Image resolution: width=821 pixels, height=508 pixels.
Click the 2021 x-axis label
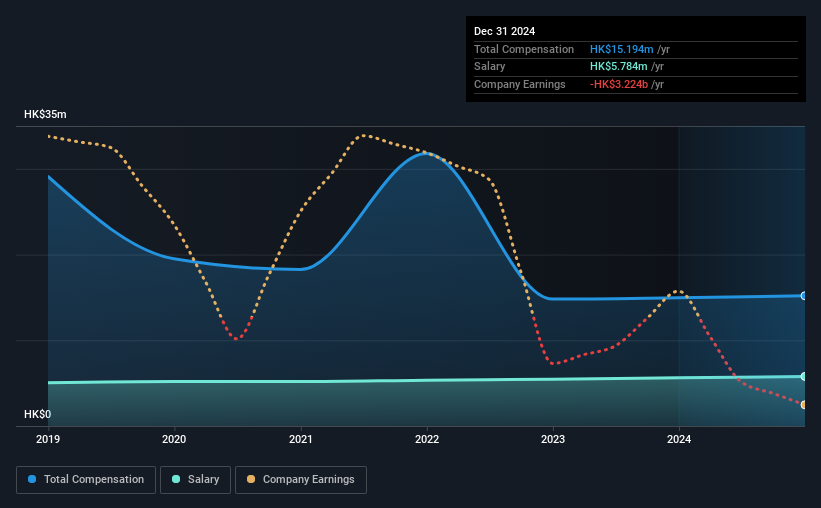tap(301, 439)
